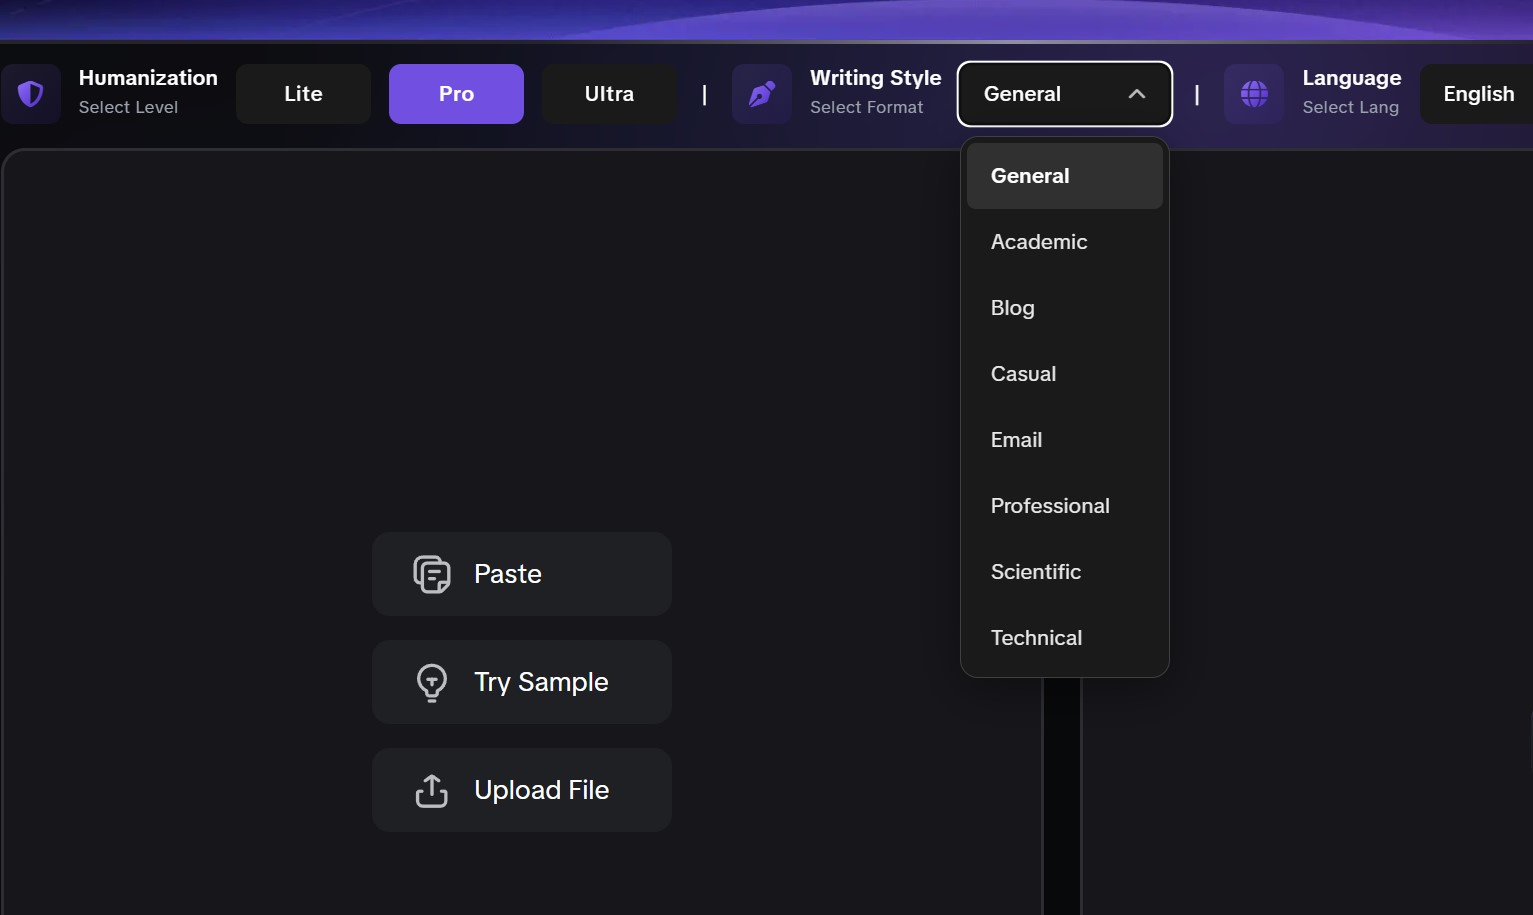Select the Technical writing style

[1064, 638]
